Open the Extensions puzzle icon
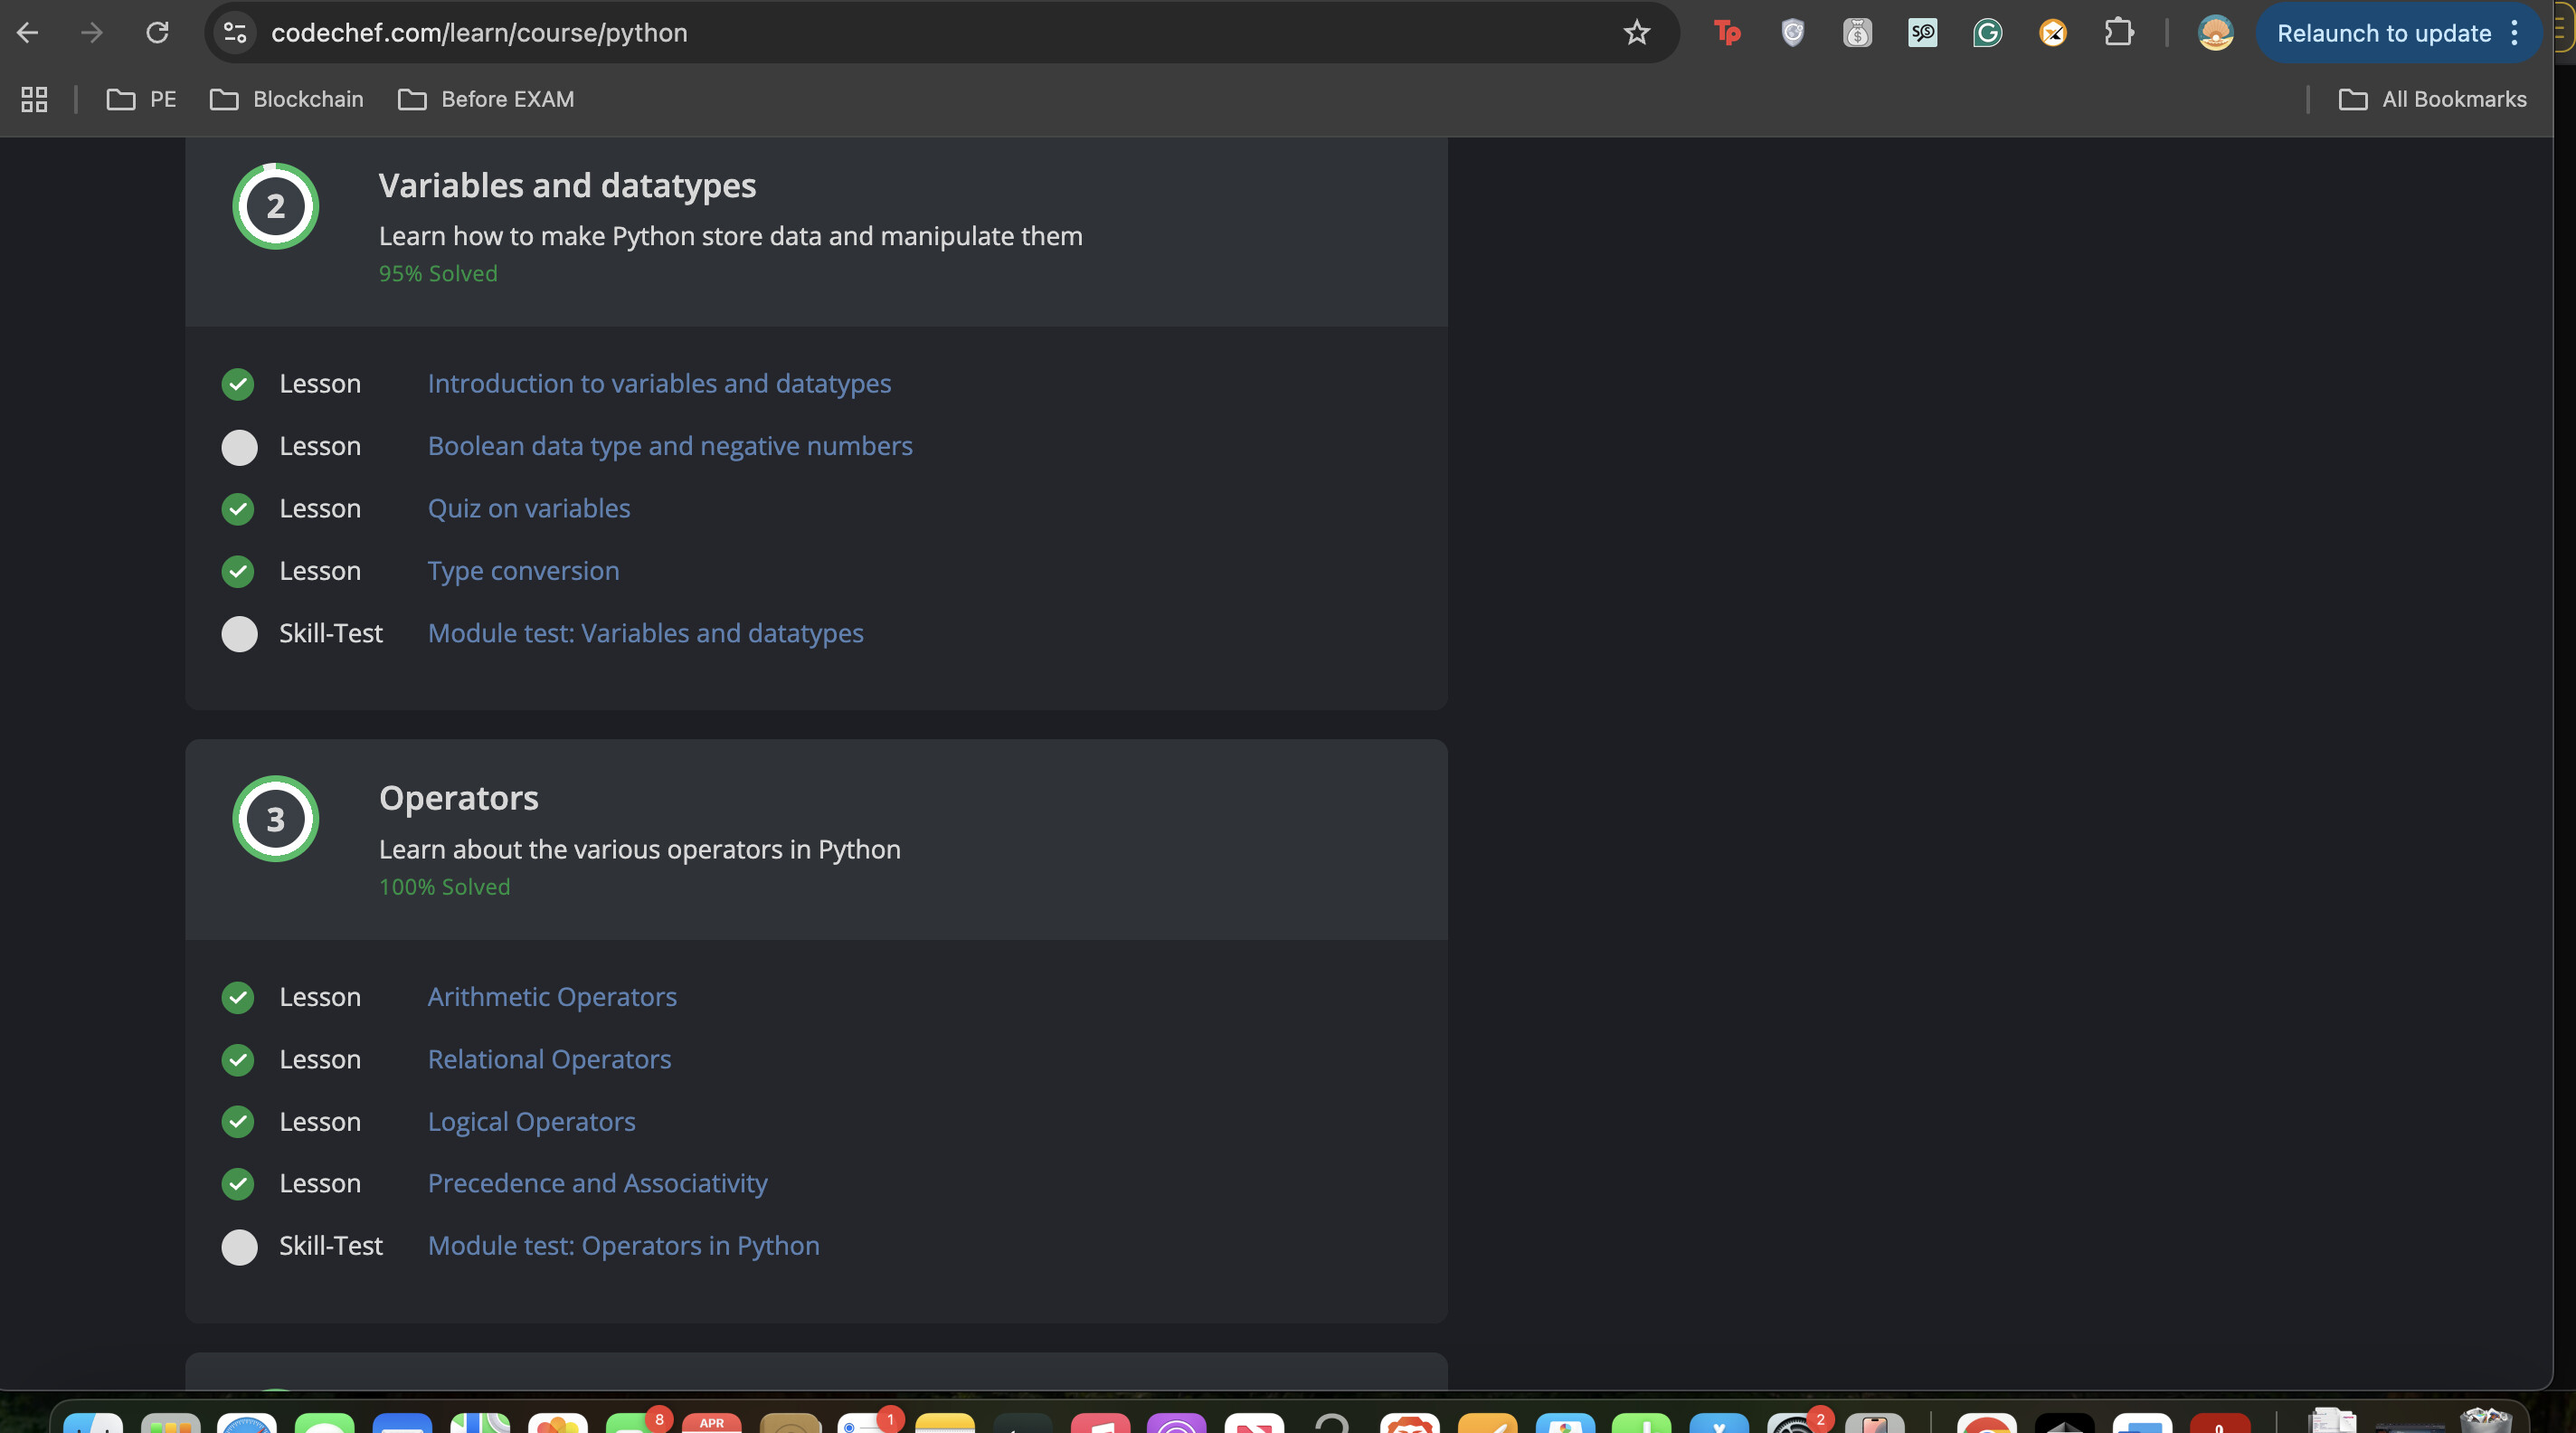Screen dimensions: 2576x1433 2118,33
